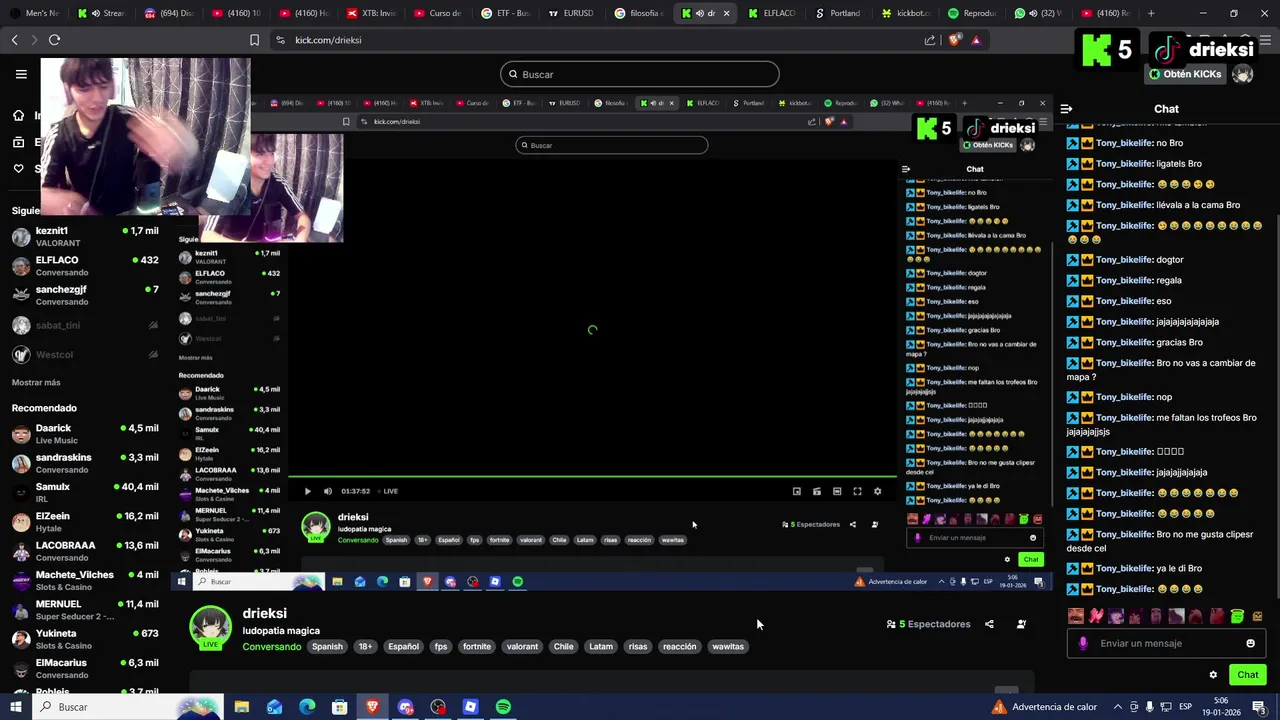1280x720 pixels.
Task: Click the share icon in address bar
Action: (x=930, y=40)
